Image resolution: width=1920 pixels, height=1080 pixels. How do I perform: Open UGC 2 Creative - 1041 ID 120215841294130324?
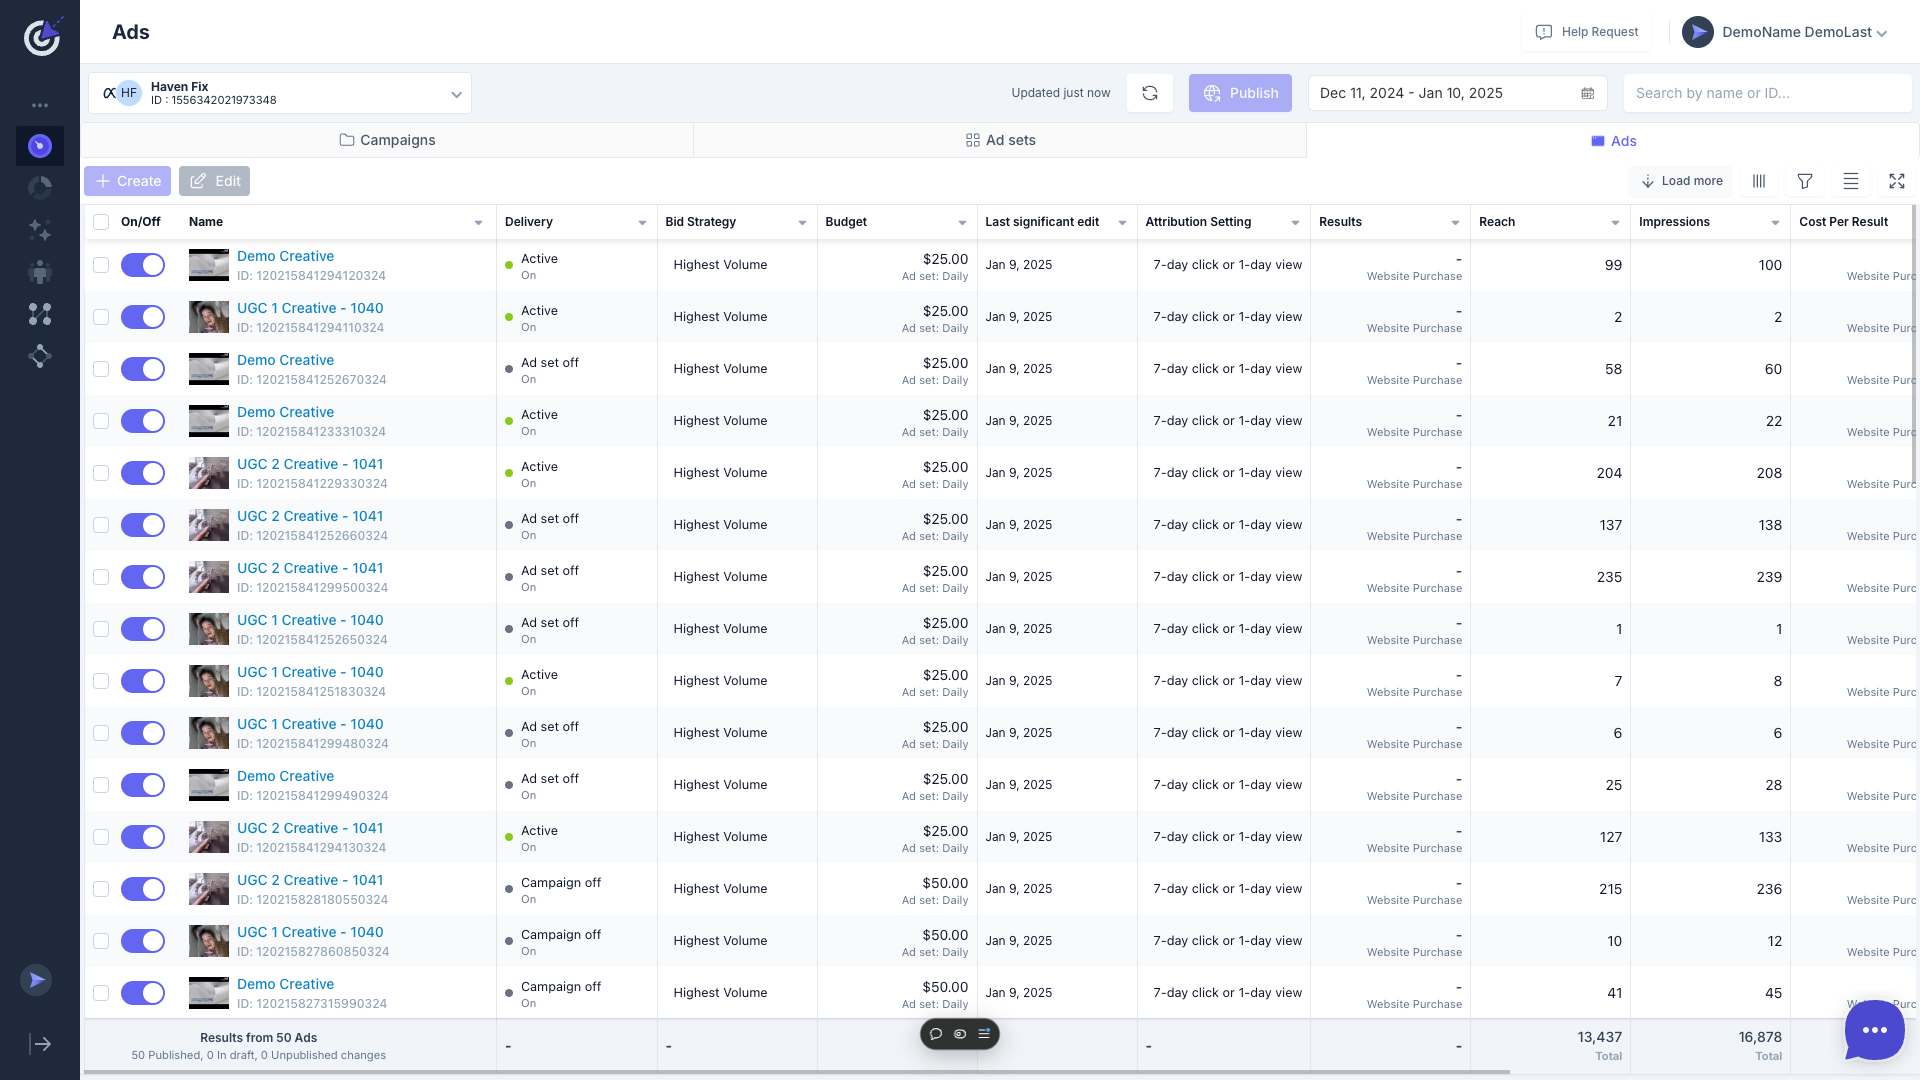point(310,828)
